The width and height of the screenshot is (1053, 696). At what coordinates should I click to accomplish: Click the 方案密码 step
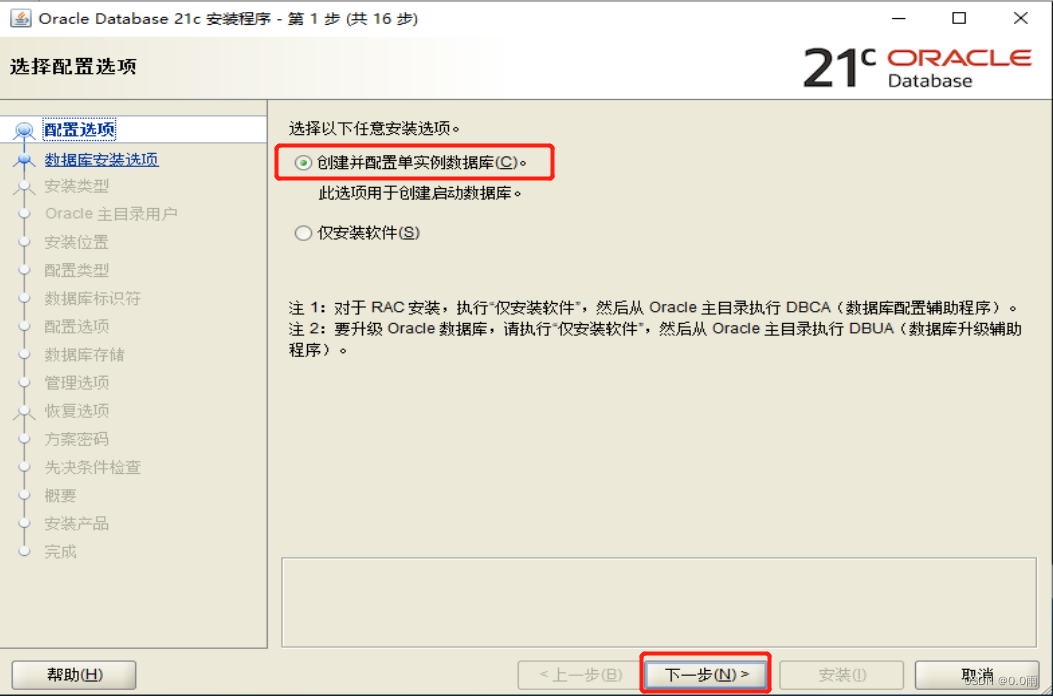pos(77,439)
